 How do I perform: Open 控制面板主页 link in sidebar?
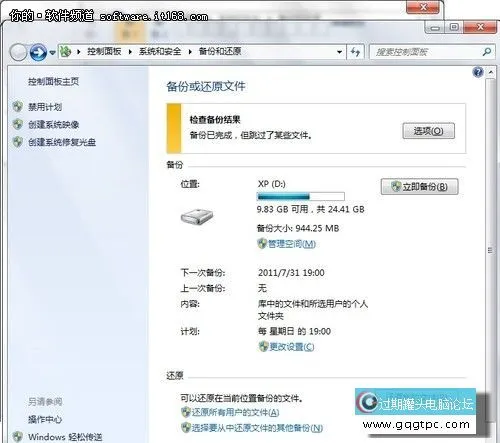(53, 81)
